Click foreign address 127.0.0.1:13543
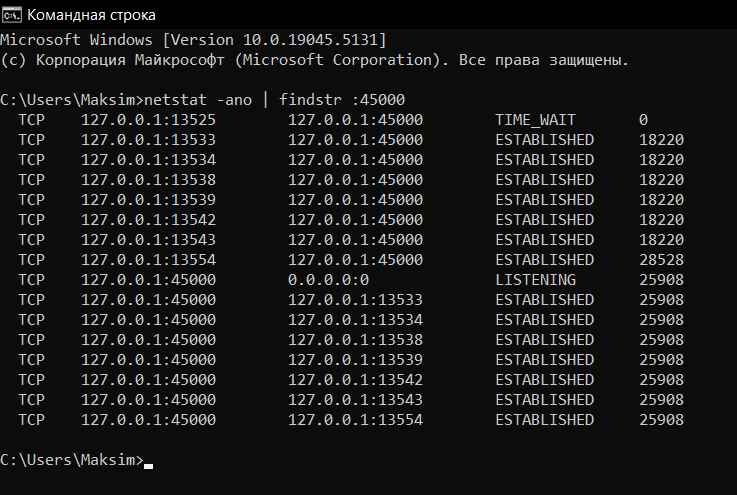This screenshot has height=495, width=737. tap(355, 400)
